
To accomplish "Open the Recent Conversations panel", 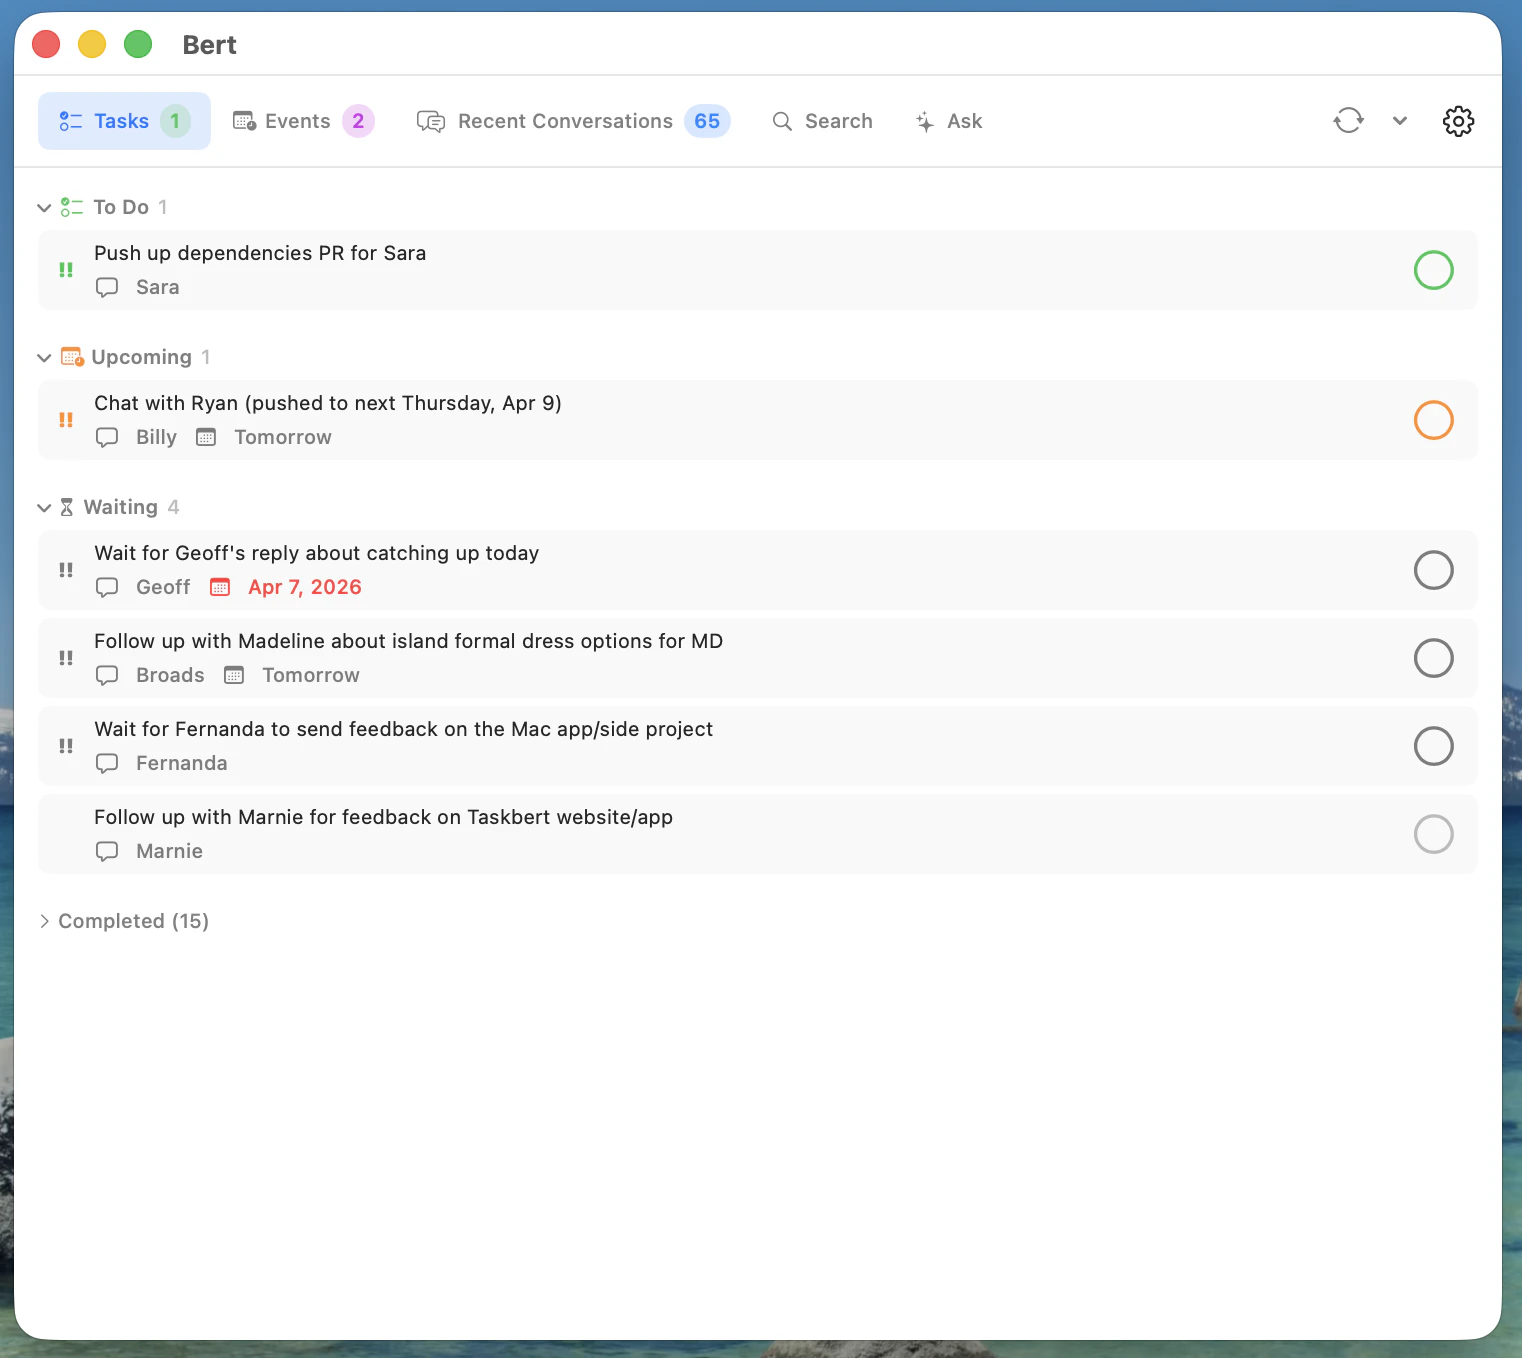I will point(564,121).
